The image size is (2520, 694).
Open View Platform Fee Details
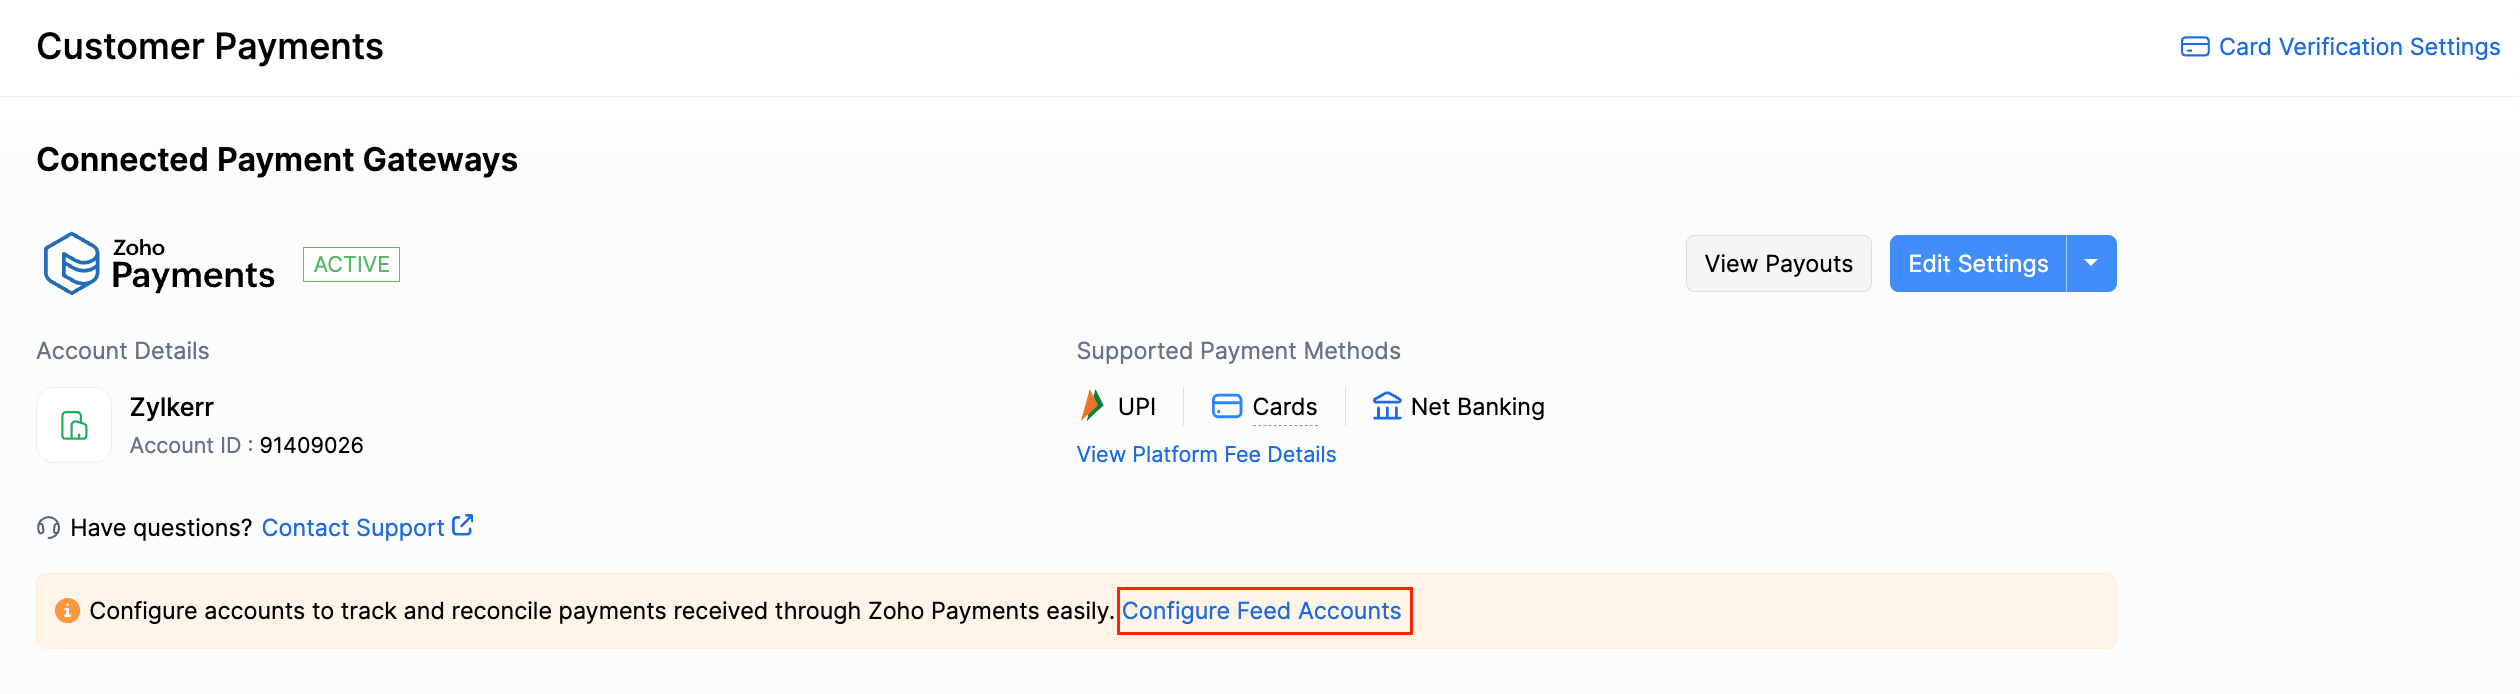click(1206, 454)
